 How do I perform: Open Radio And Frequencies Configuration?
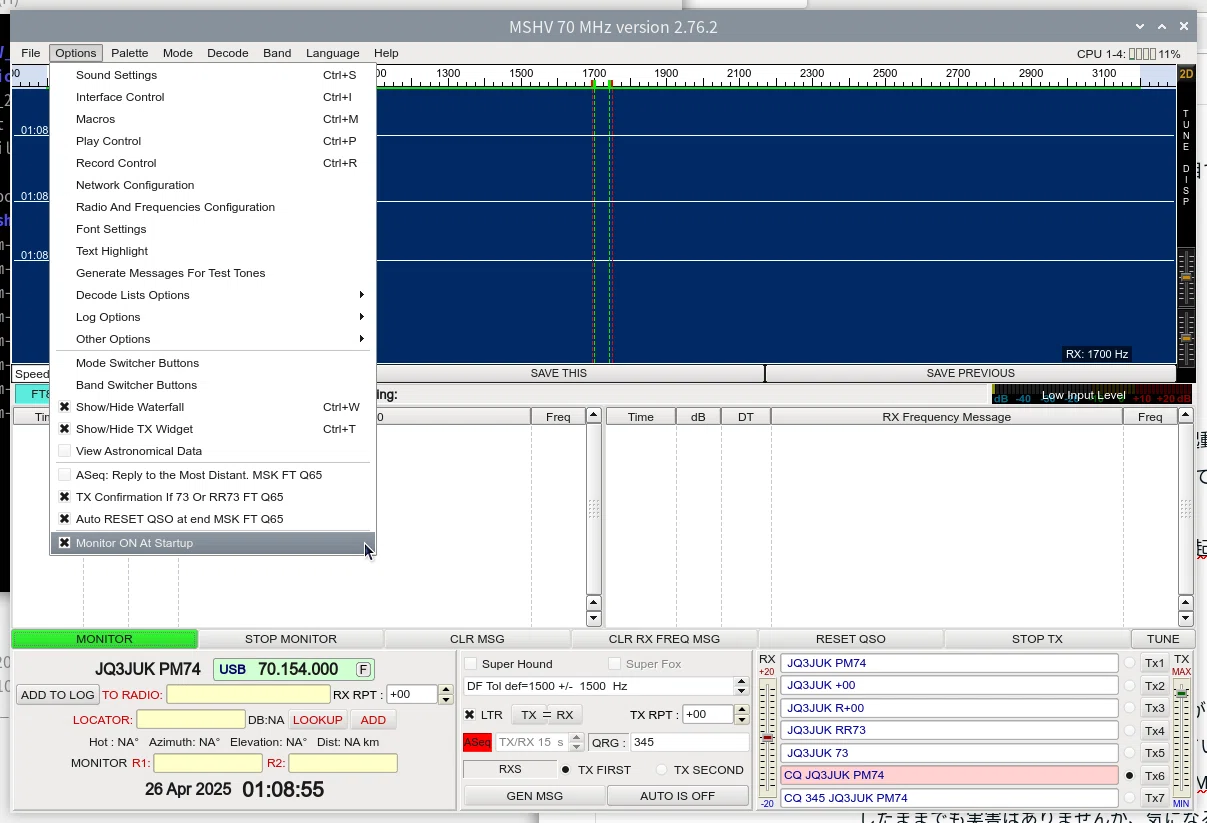[213, 207]
